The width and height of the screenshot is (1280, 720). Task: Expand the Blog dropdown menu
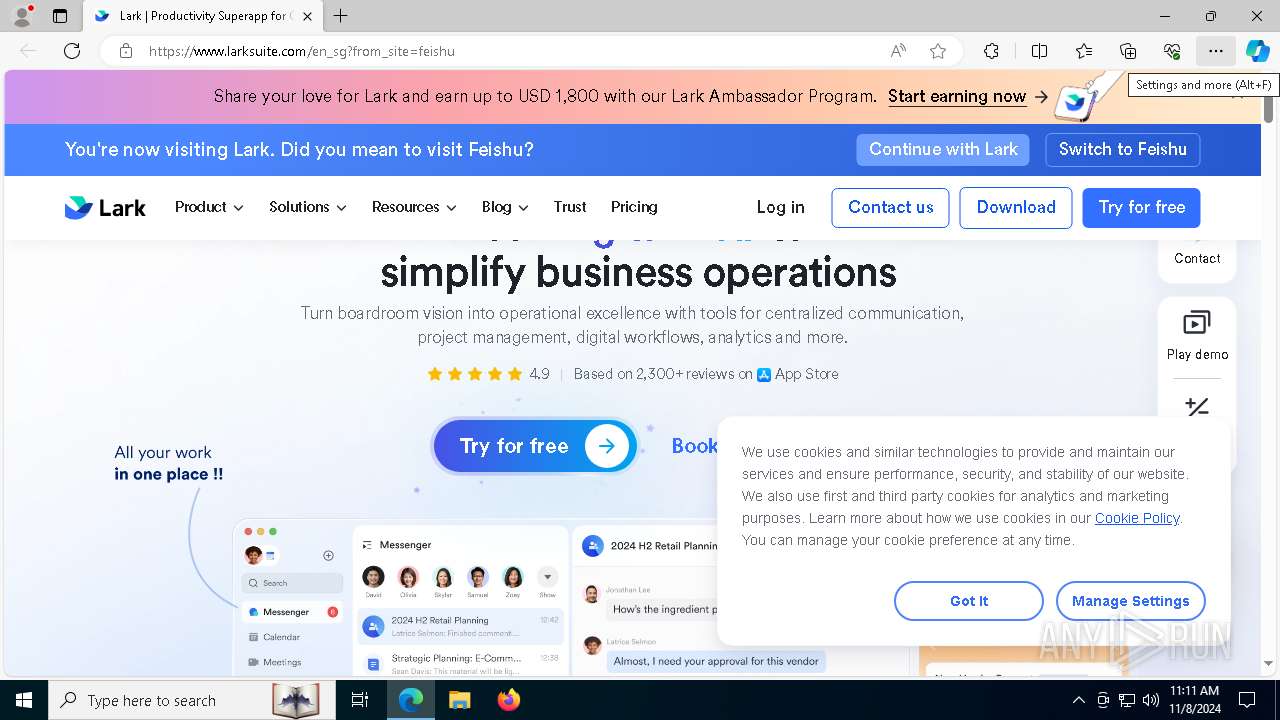click(505, 207)
